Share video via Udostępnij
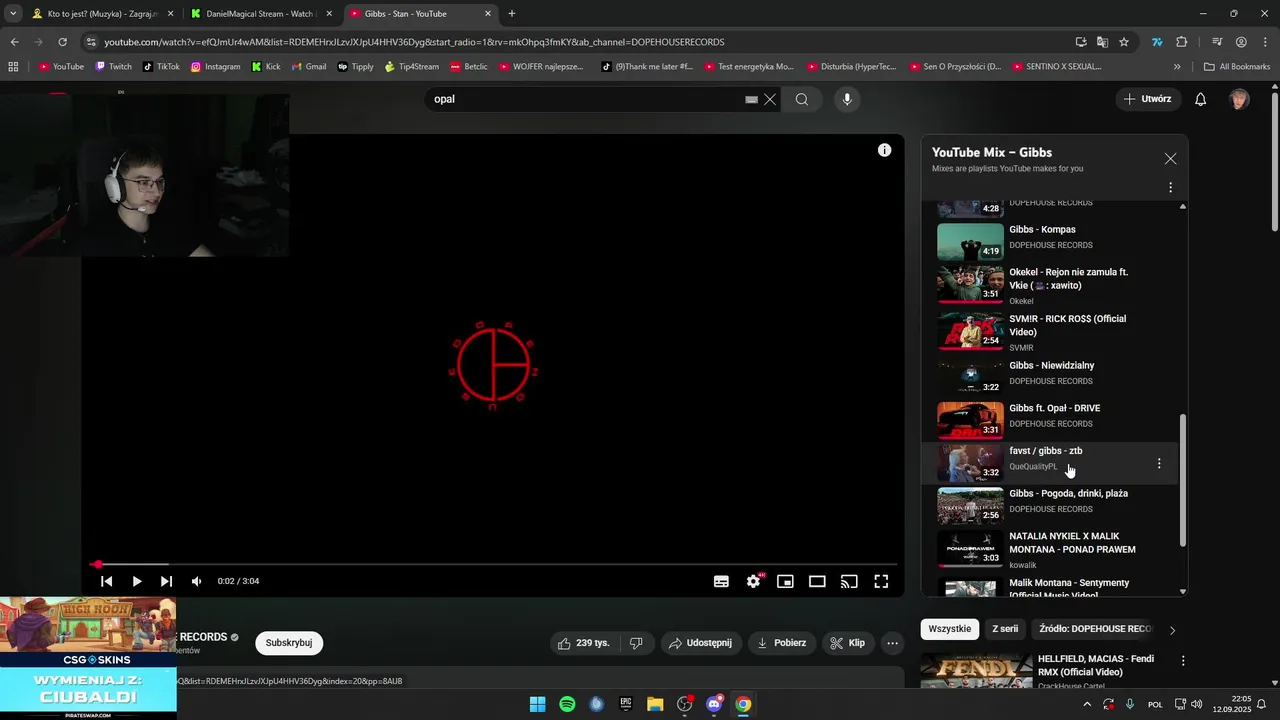The width and height of the screenshot is (1280, 720). [x=700, y=643]
